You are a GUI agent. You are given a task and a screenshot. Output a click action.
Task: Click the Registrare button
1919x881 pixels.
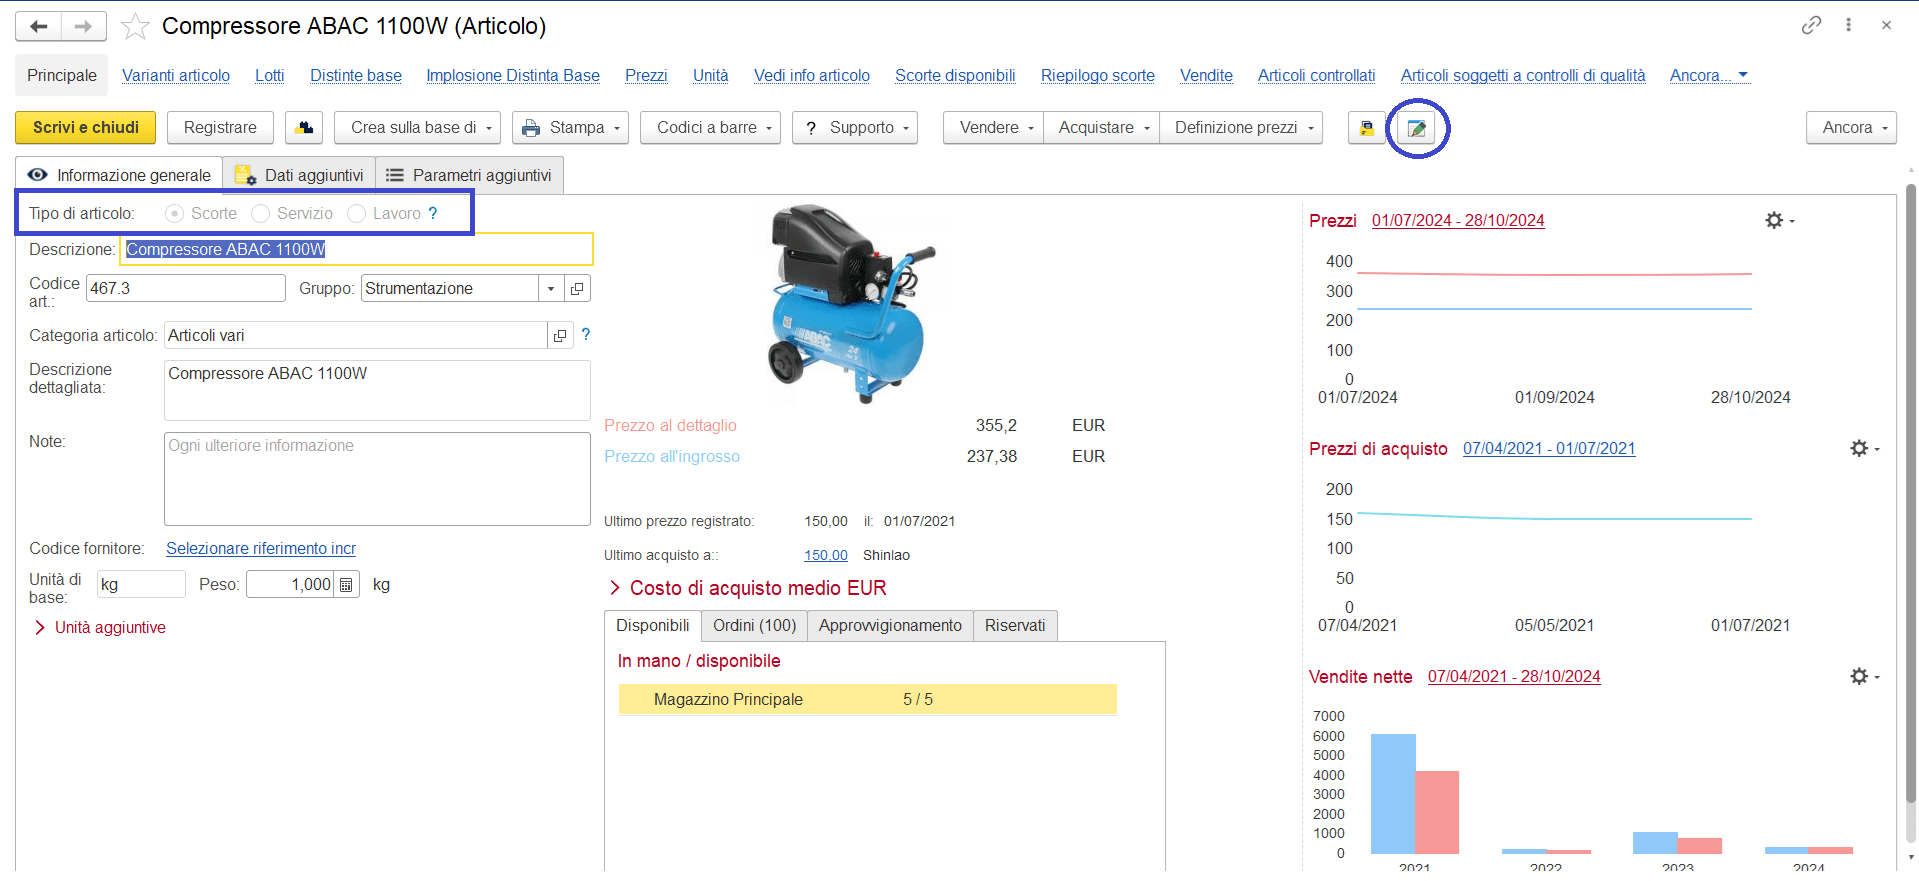220,128
